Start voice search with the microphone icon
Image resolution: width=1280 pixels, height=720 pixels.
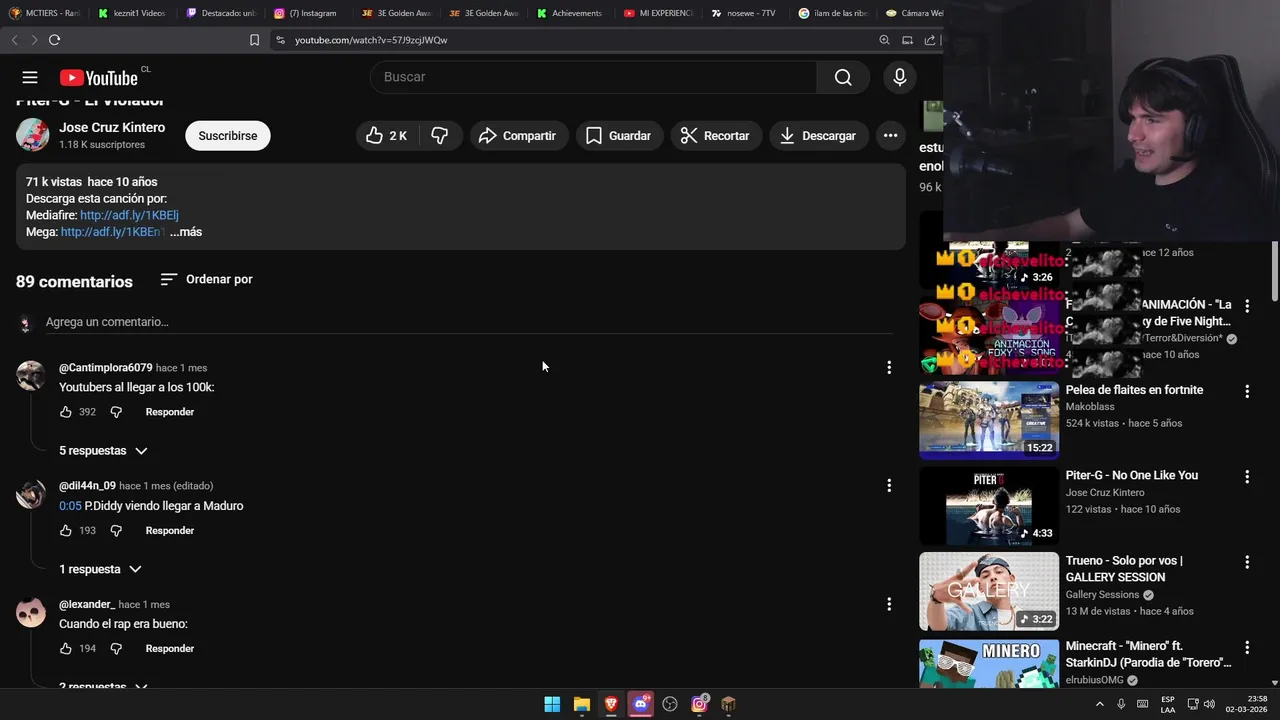click(900, 77)
